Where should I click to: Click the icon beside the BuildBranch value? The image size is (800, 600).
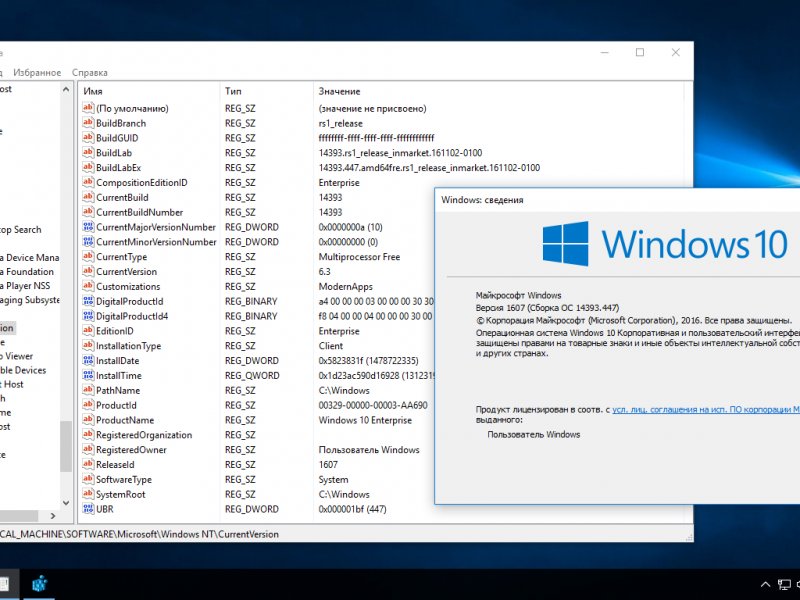click(88, 123)
